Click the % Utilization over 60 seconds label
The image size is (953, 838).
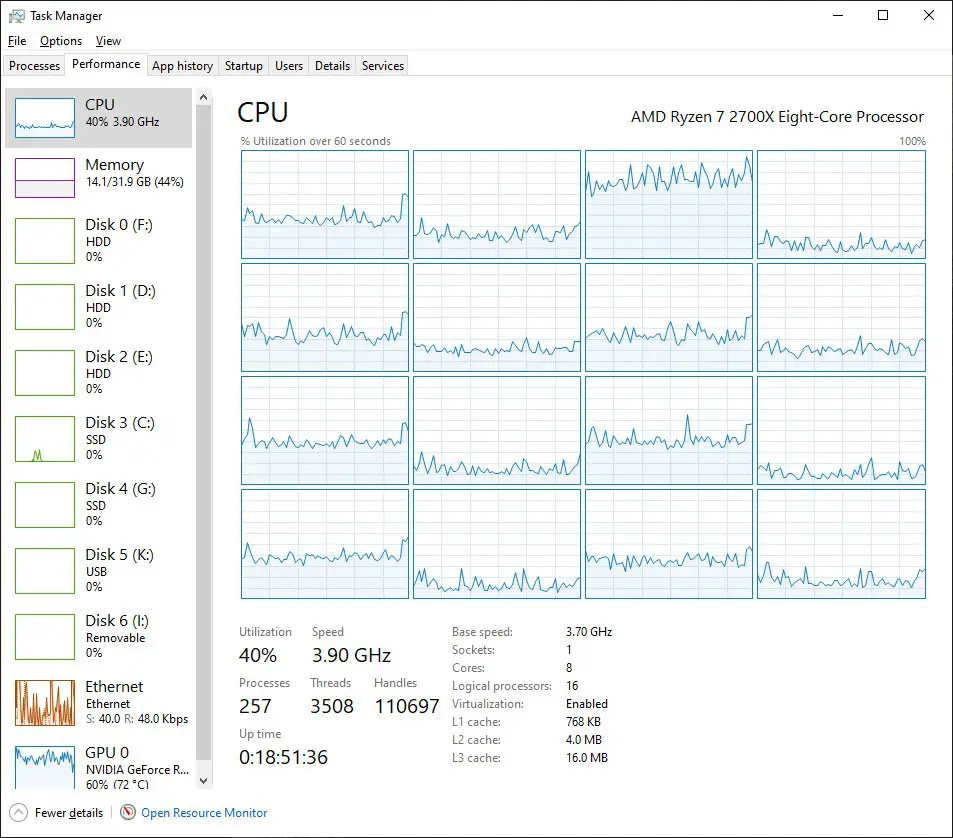315,141
